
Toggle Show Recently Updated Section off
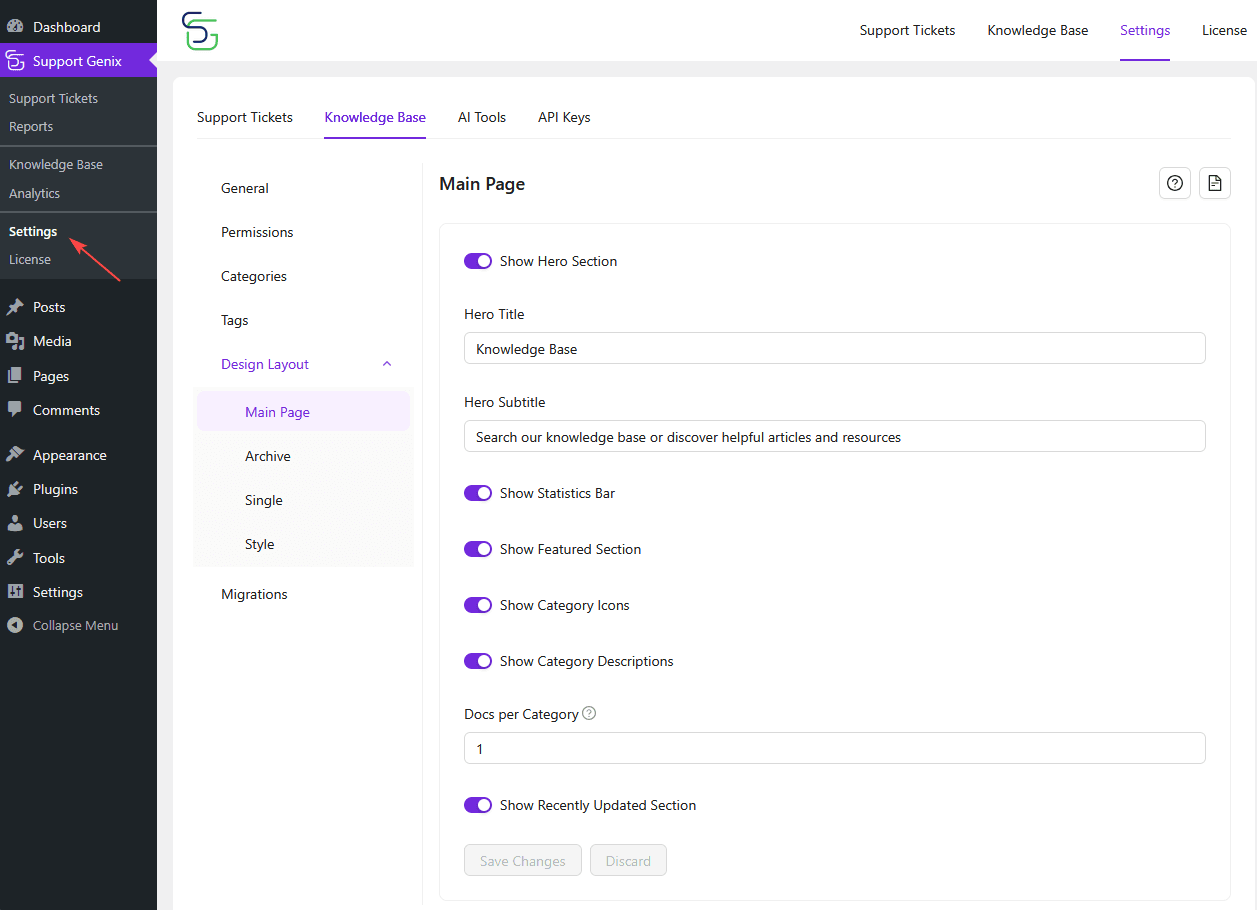[x=478, y=805]
